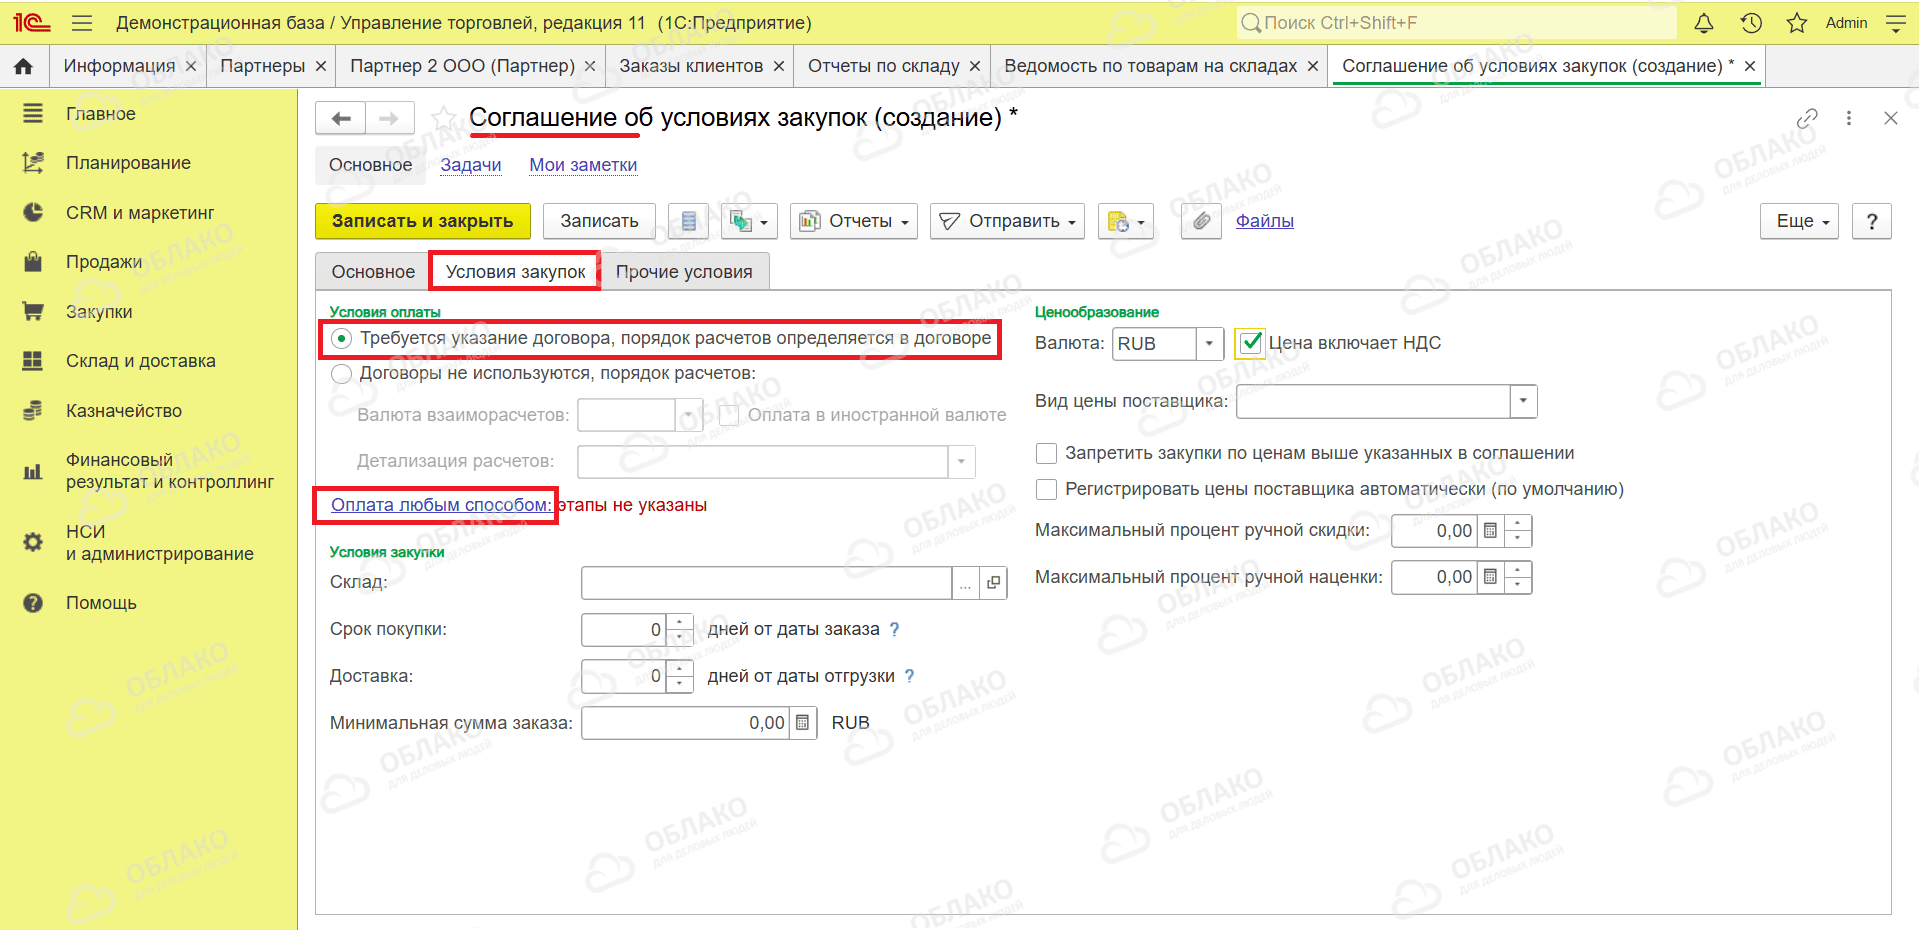
Task: Open history clock icon
Action: click(1751, 23)
